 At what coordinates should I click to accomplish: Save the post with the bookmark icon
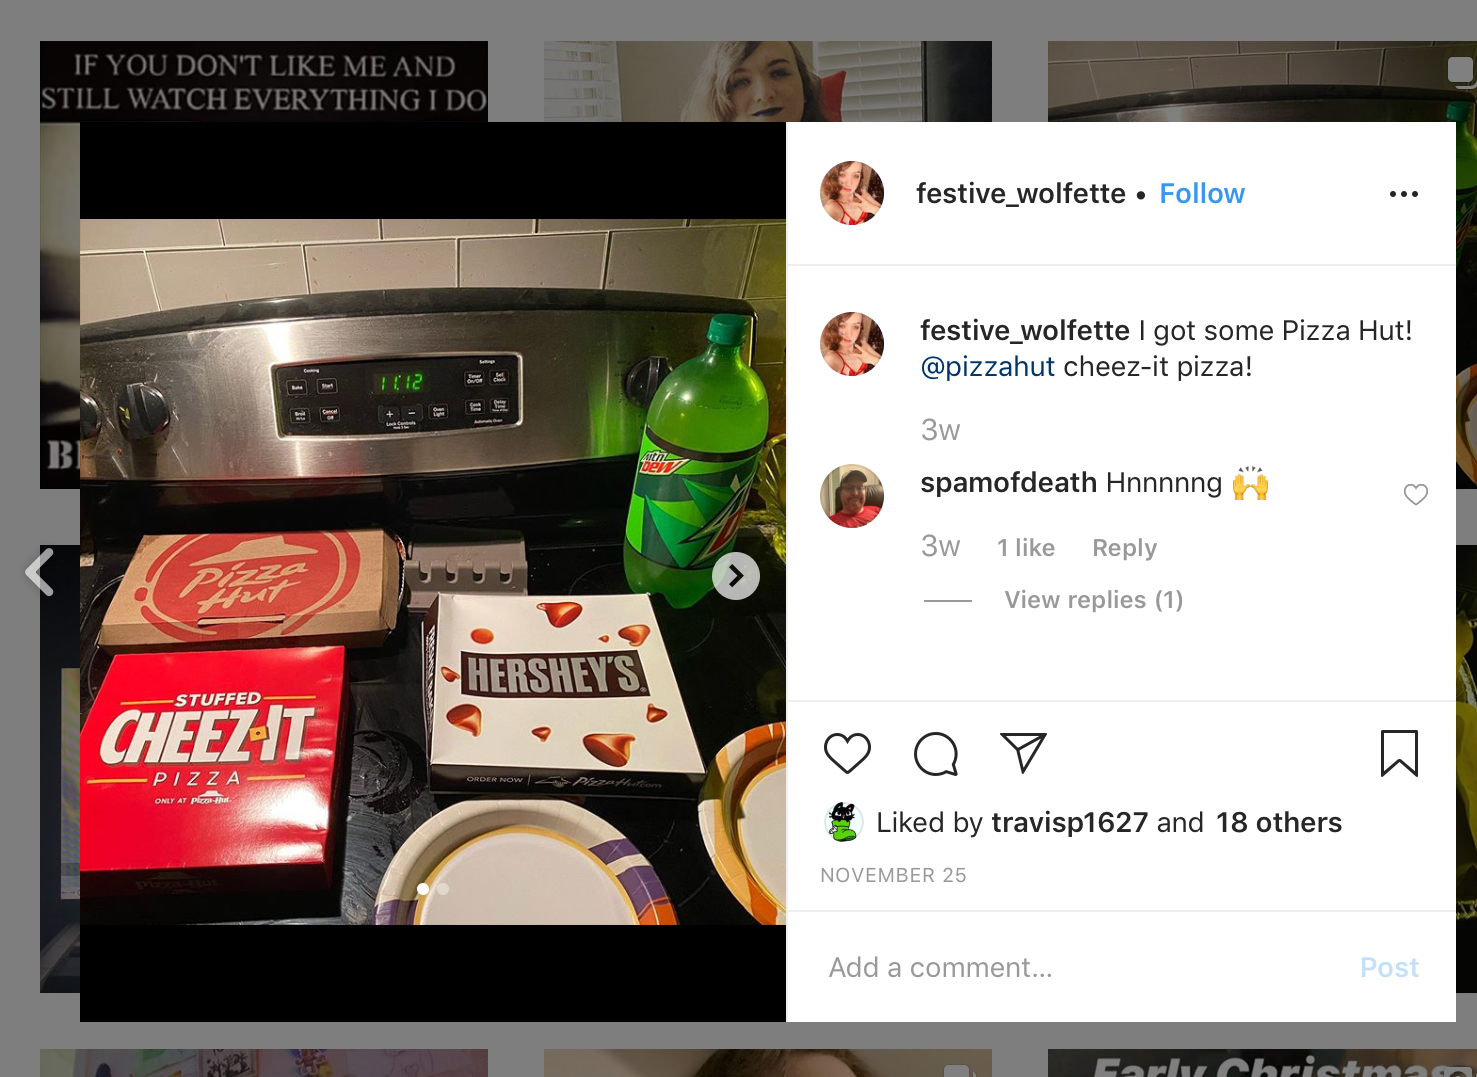[x=1399, y=753]
